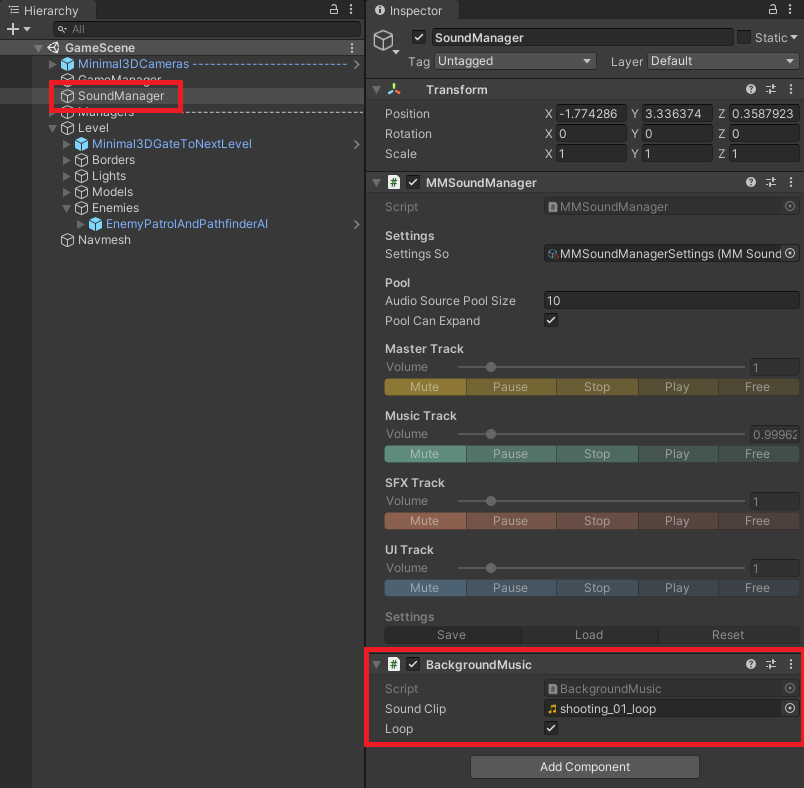Click Save settings button
The height and width of the screenshot is (788, 804).
pyautogui.click(x=452, y=635)
